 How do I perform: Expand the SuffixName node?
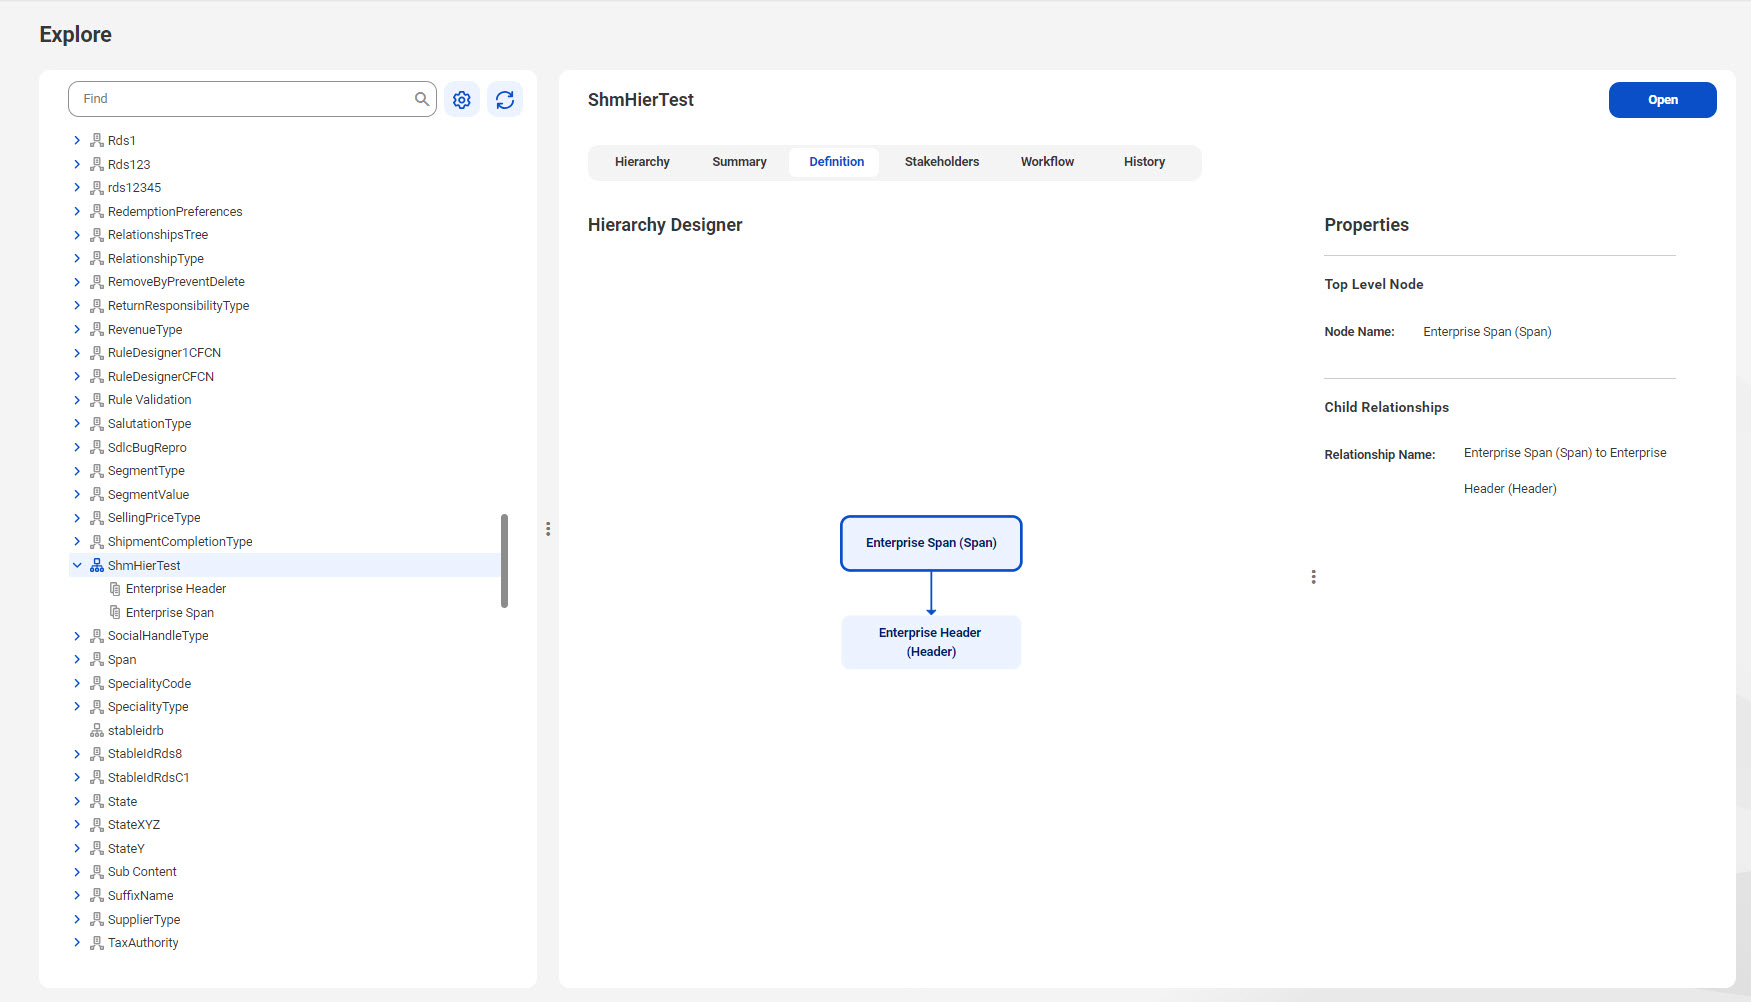pos(77,895)
